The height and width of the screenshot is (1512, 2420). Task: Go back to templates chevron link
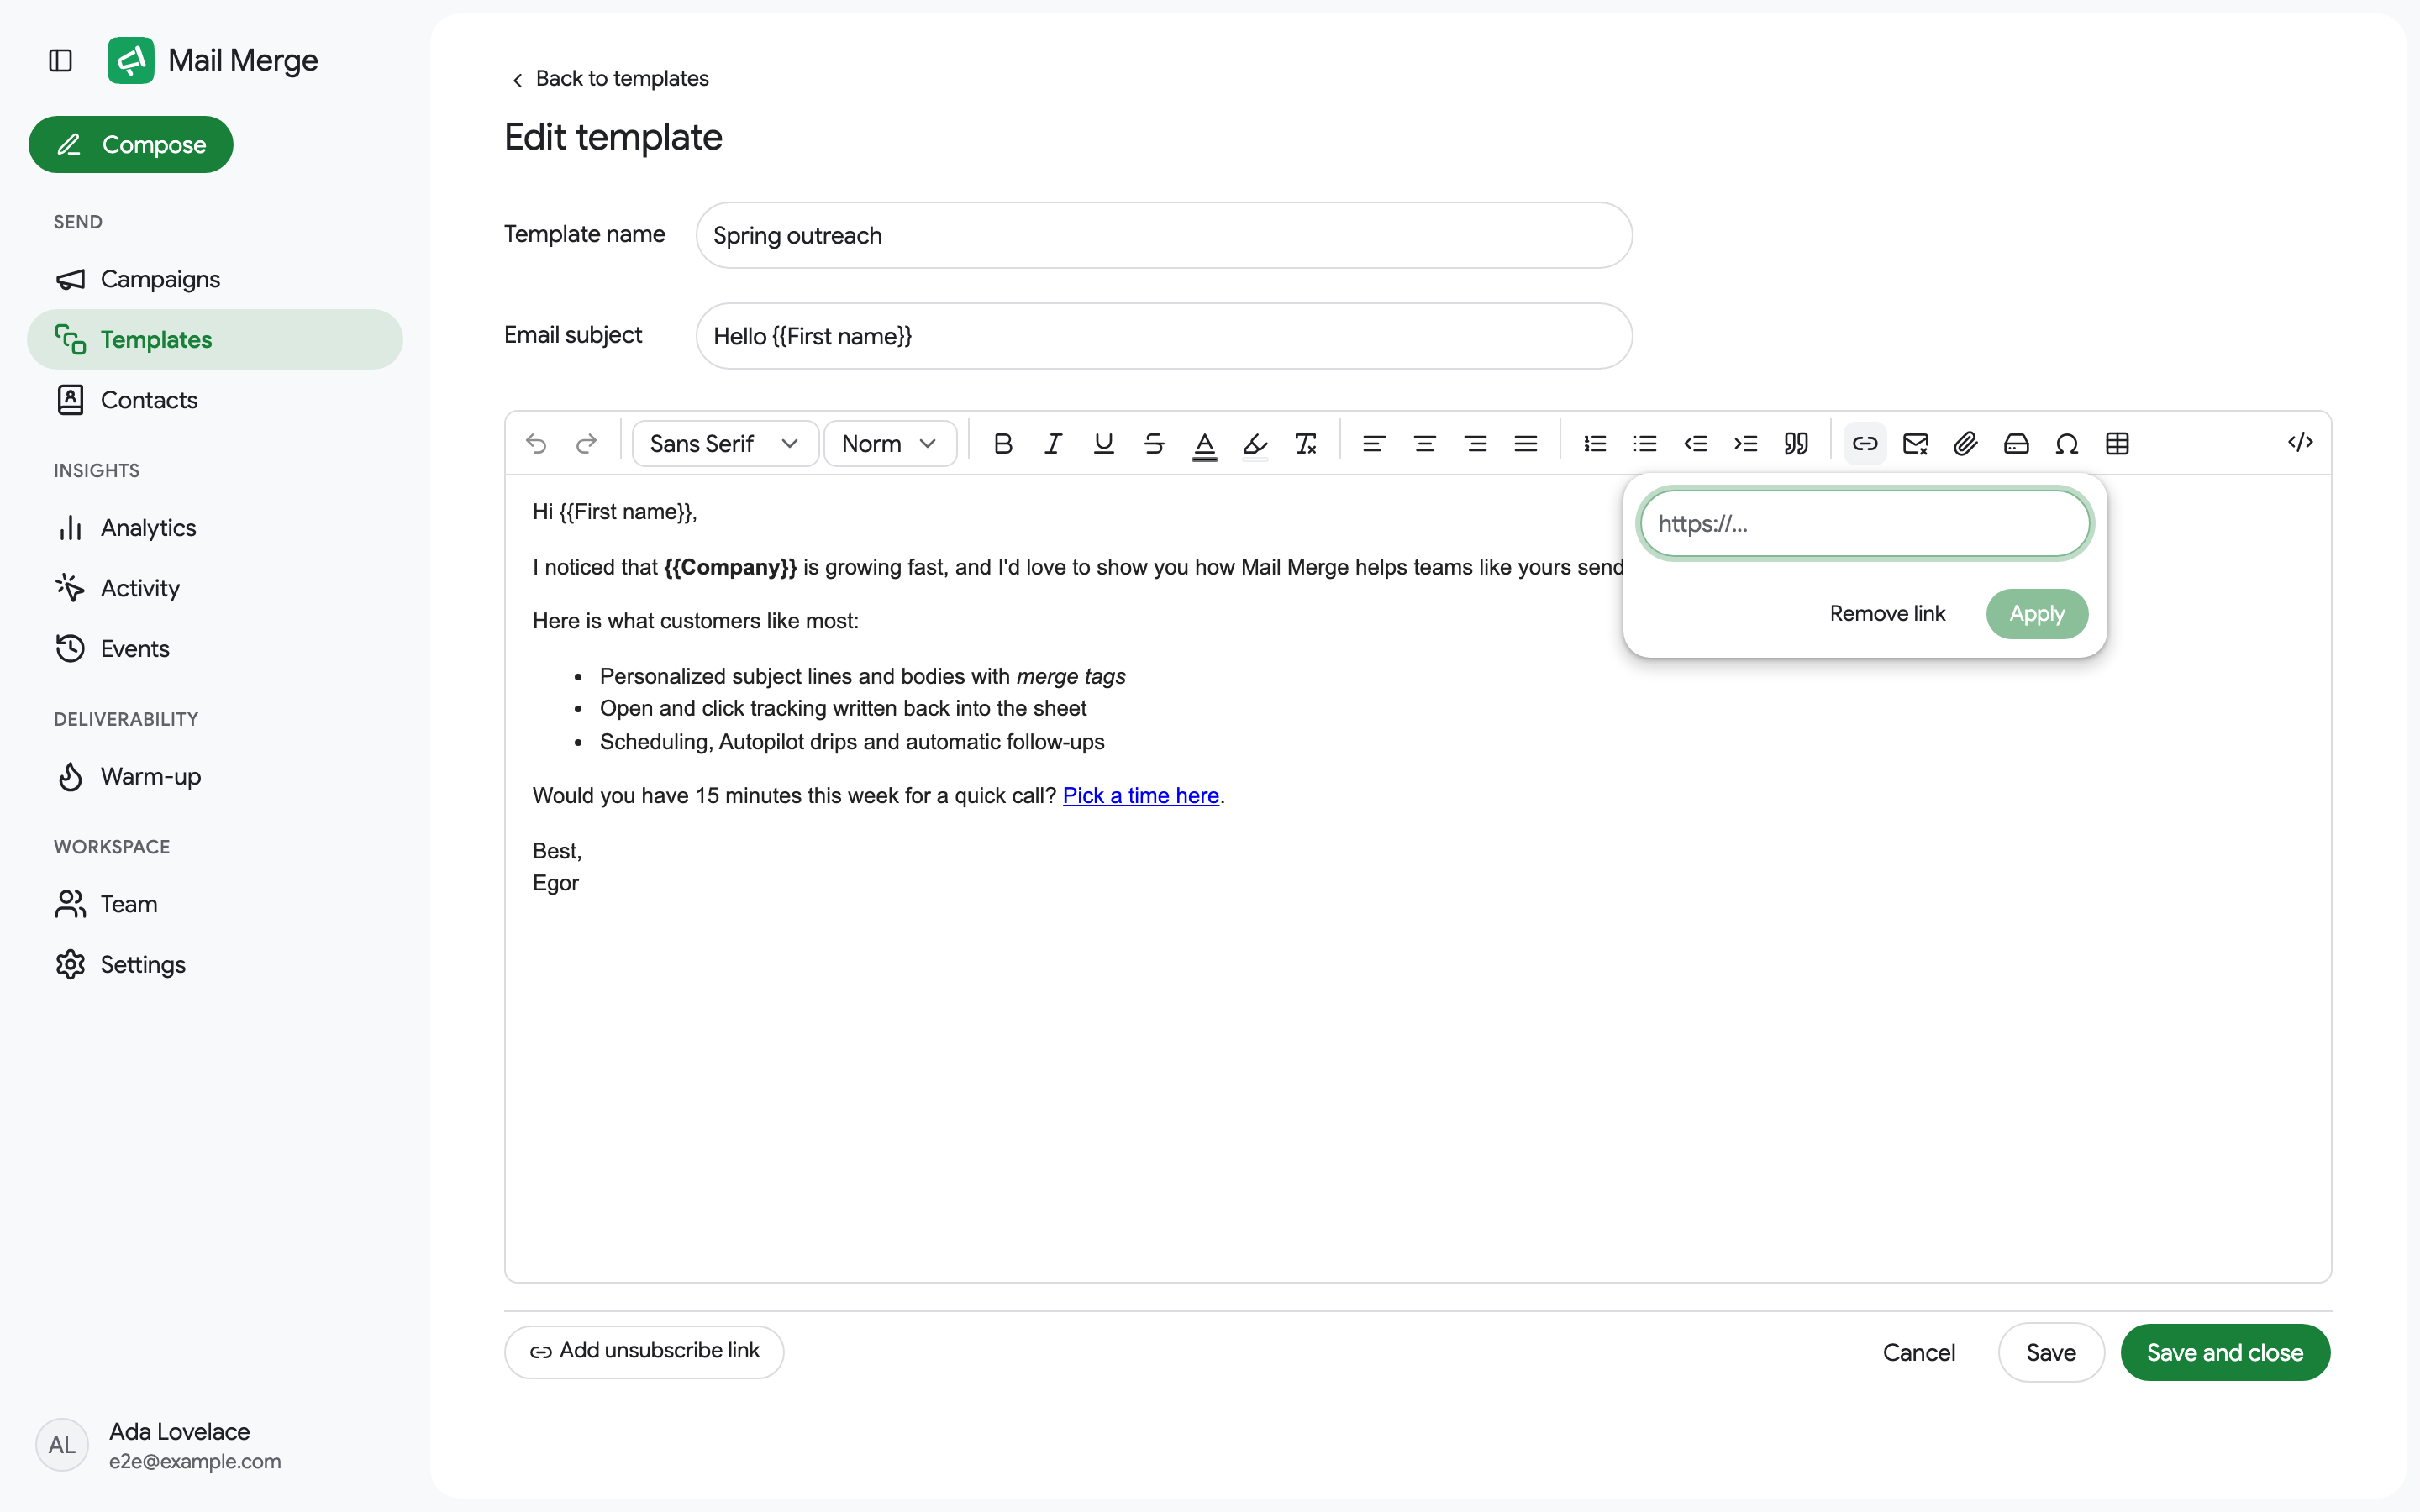pyautogui.click(x=609, y=78)
